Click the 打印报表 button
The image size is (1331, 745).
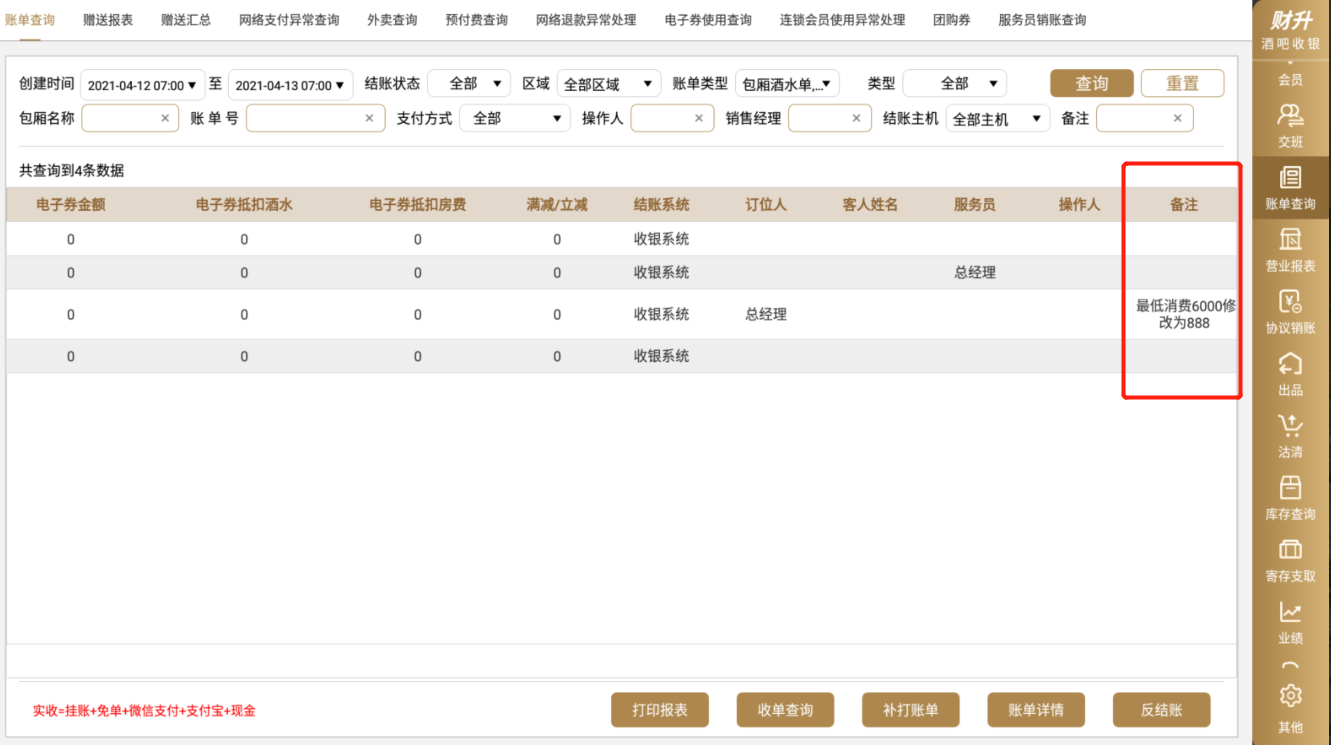click(660, 710)
